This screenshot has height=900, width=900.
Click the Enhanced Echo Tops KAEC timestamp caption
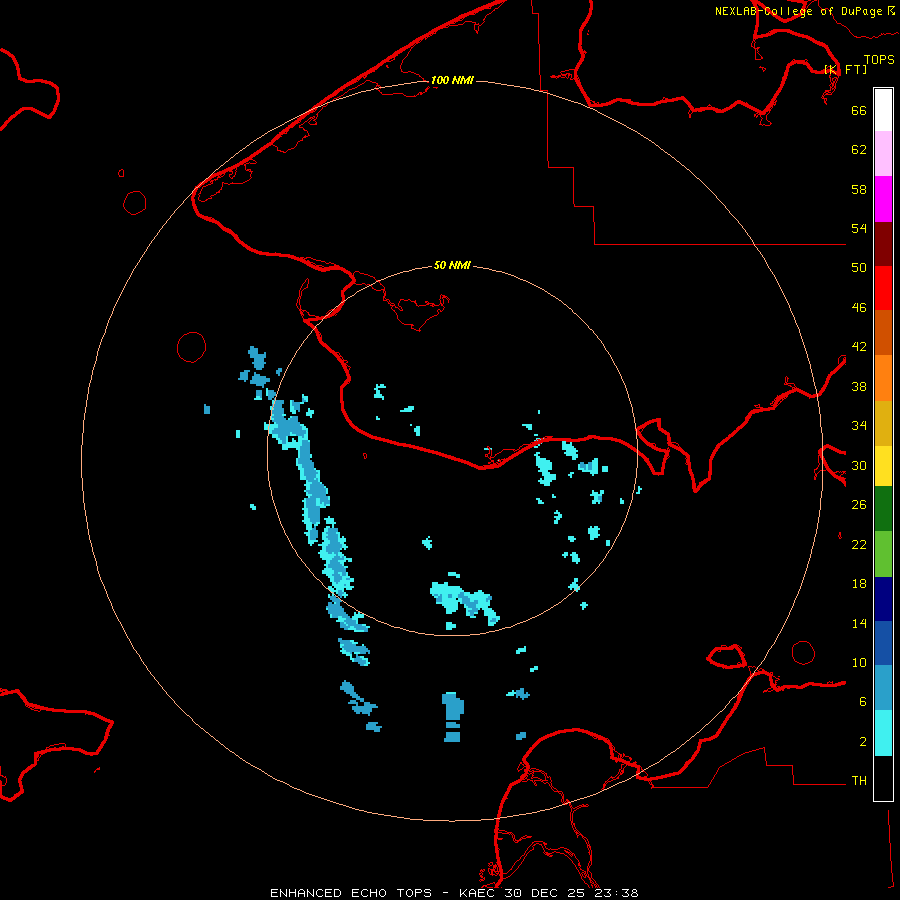tap(454, 893)
